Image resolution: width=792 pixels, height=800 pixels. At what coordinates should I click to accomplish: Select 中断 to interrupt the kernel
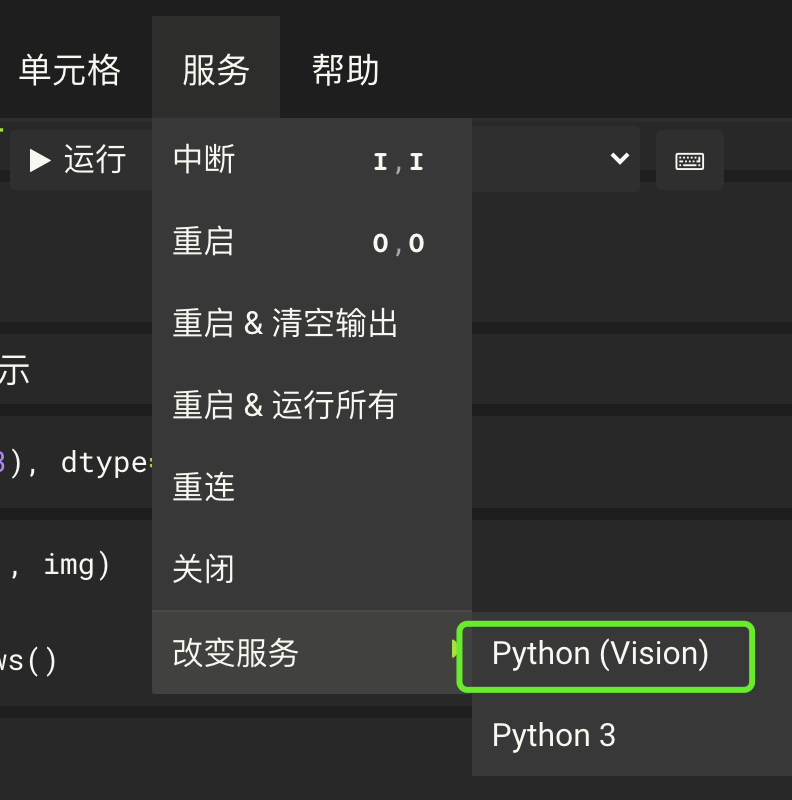(x=204, y=160)
